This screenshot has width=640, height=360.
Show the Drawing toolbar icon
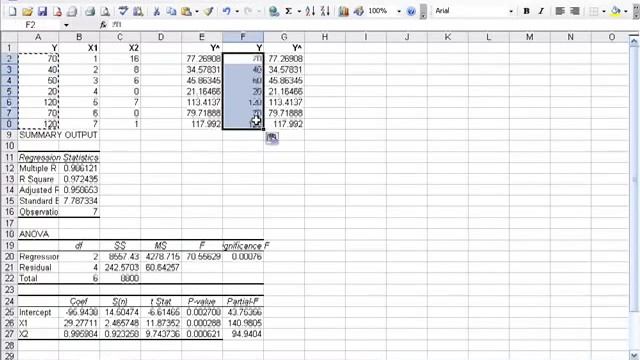pos(359,11)
